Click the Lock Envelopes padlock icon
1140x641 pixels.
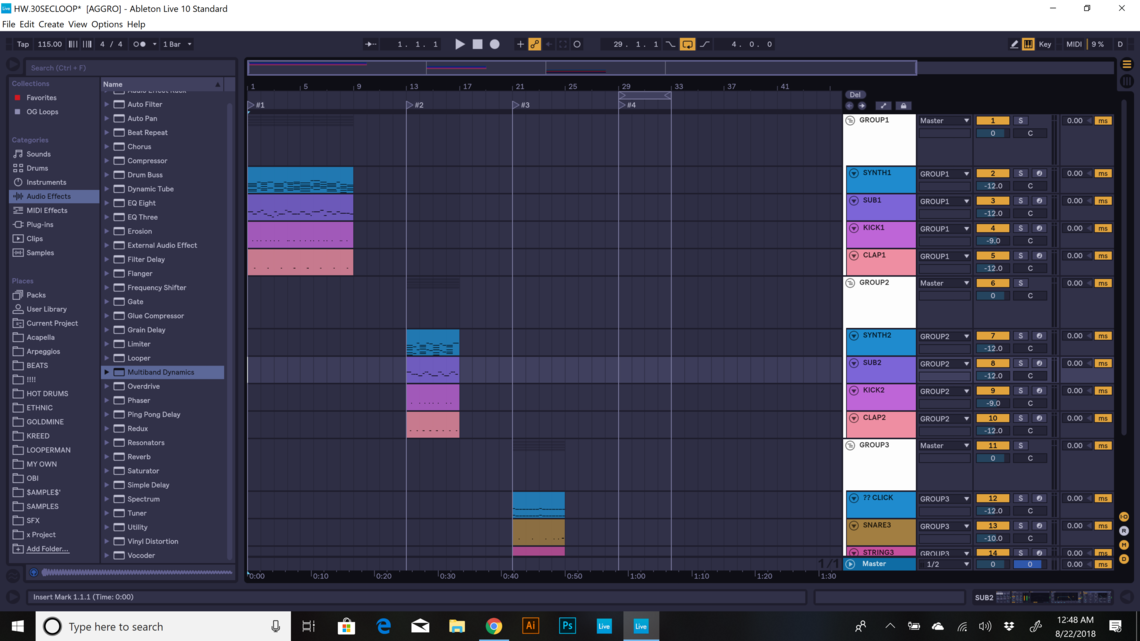[903, 106]
